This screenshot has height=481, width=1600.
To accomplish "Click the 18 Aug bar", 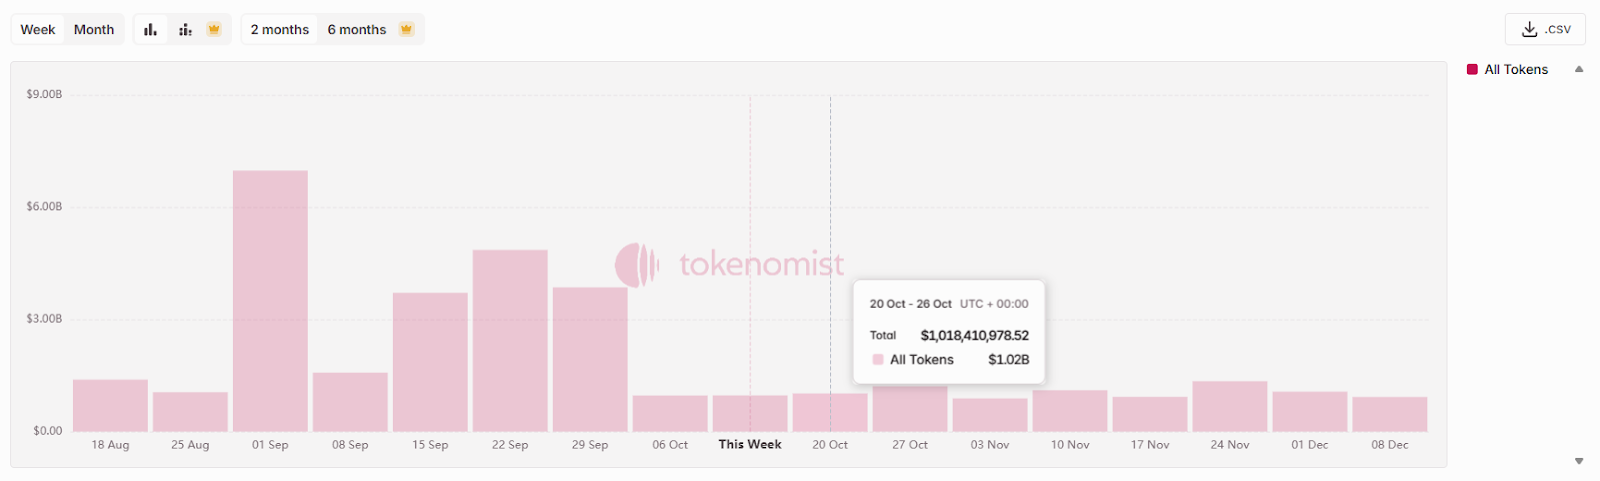I will 110,405.
